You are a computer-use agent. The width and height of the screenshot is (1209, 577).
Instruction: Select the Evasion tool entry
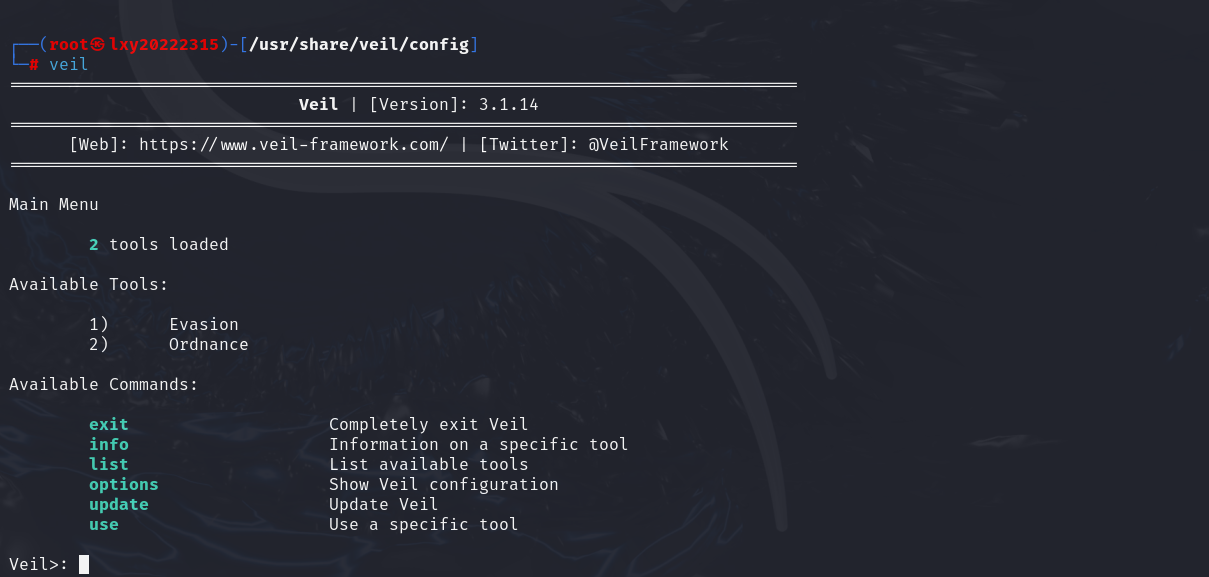(x=204, y=324)
